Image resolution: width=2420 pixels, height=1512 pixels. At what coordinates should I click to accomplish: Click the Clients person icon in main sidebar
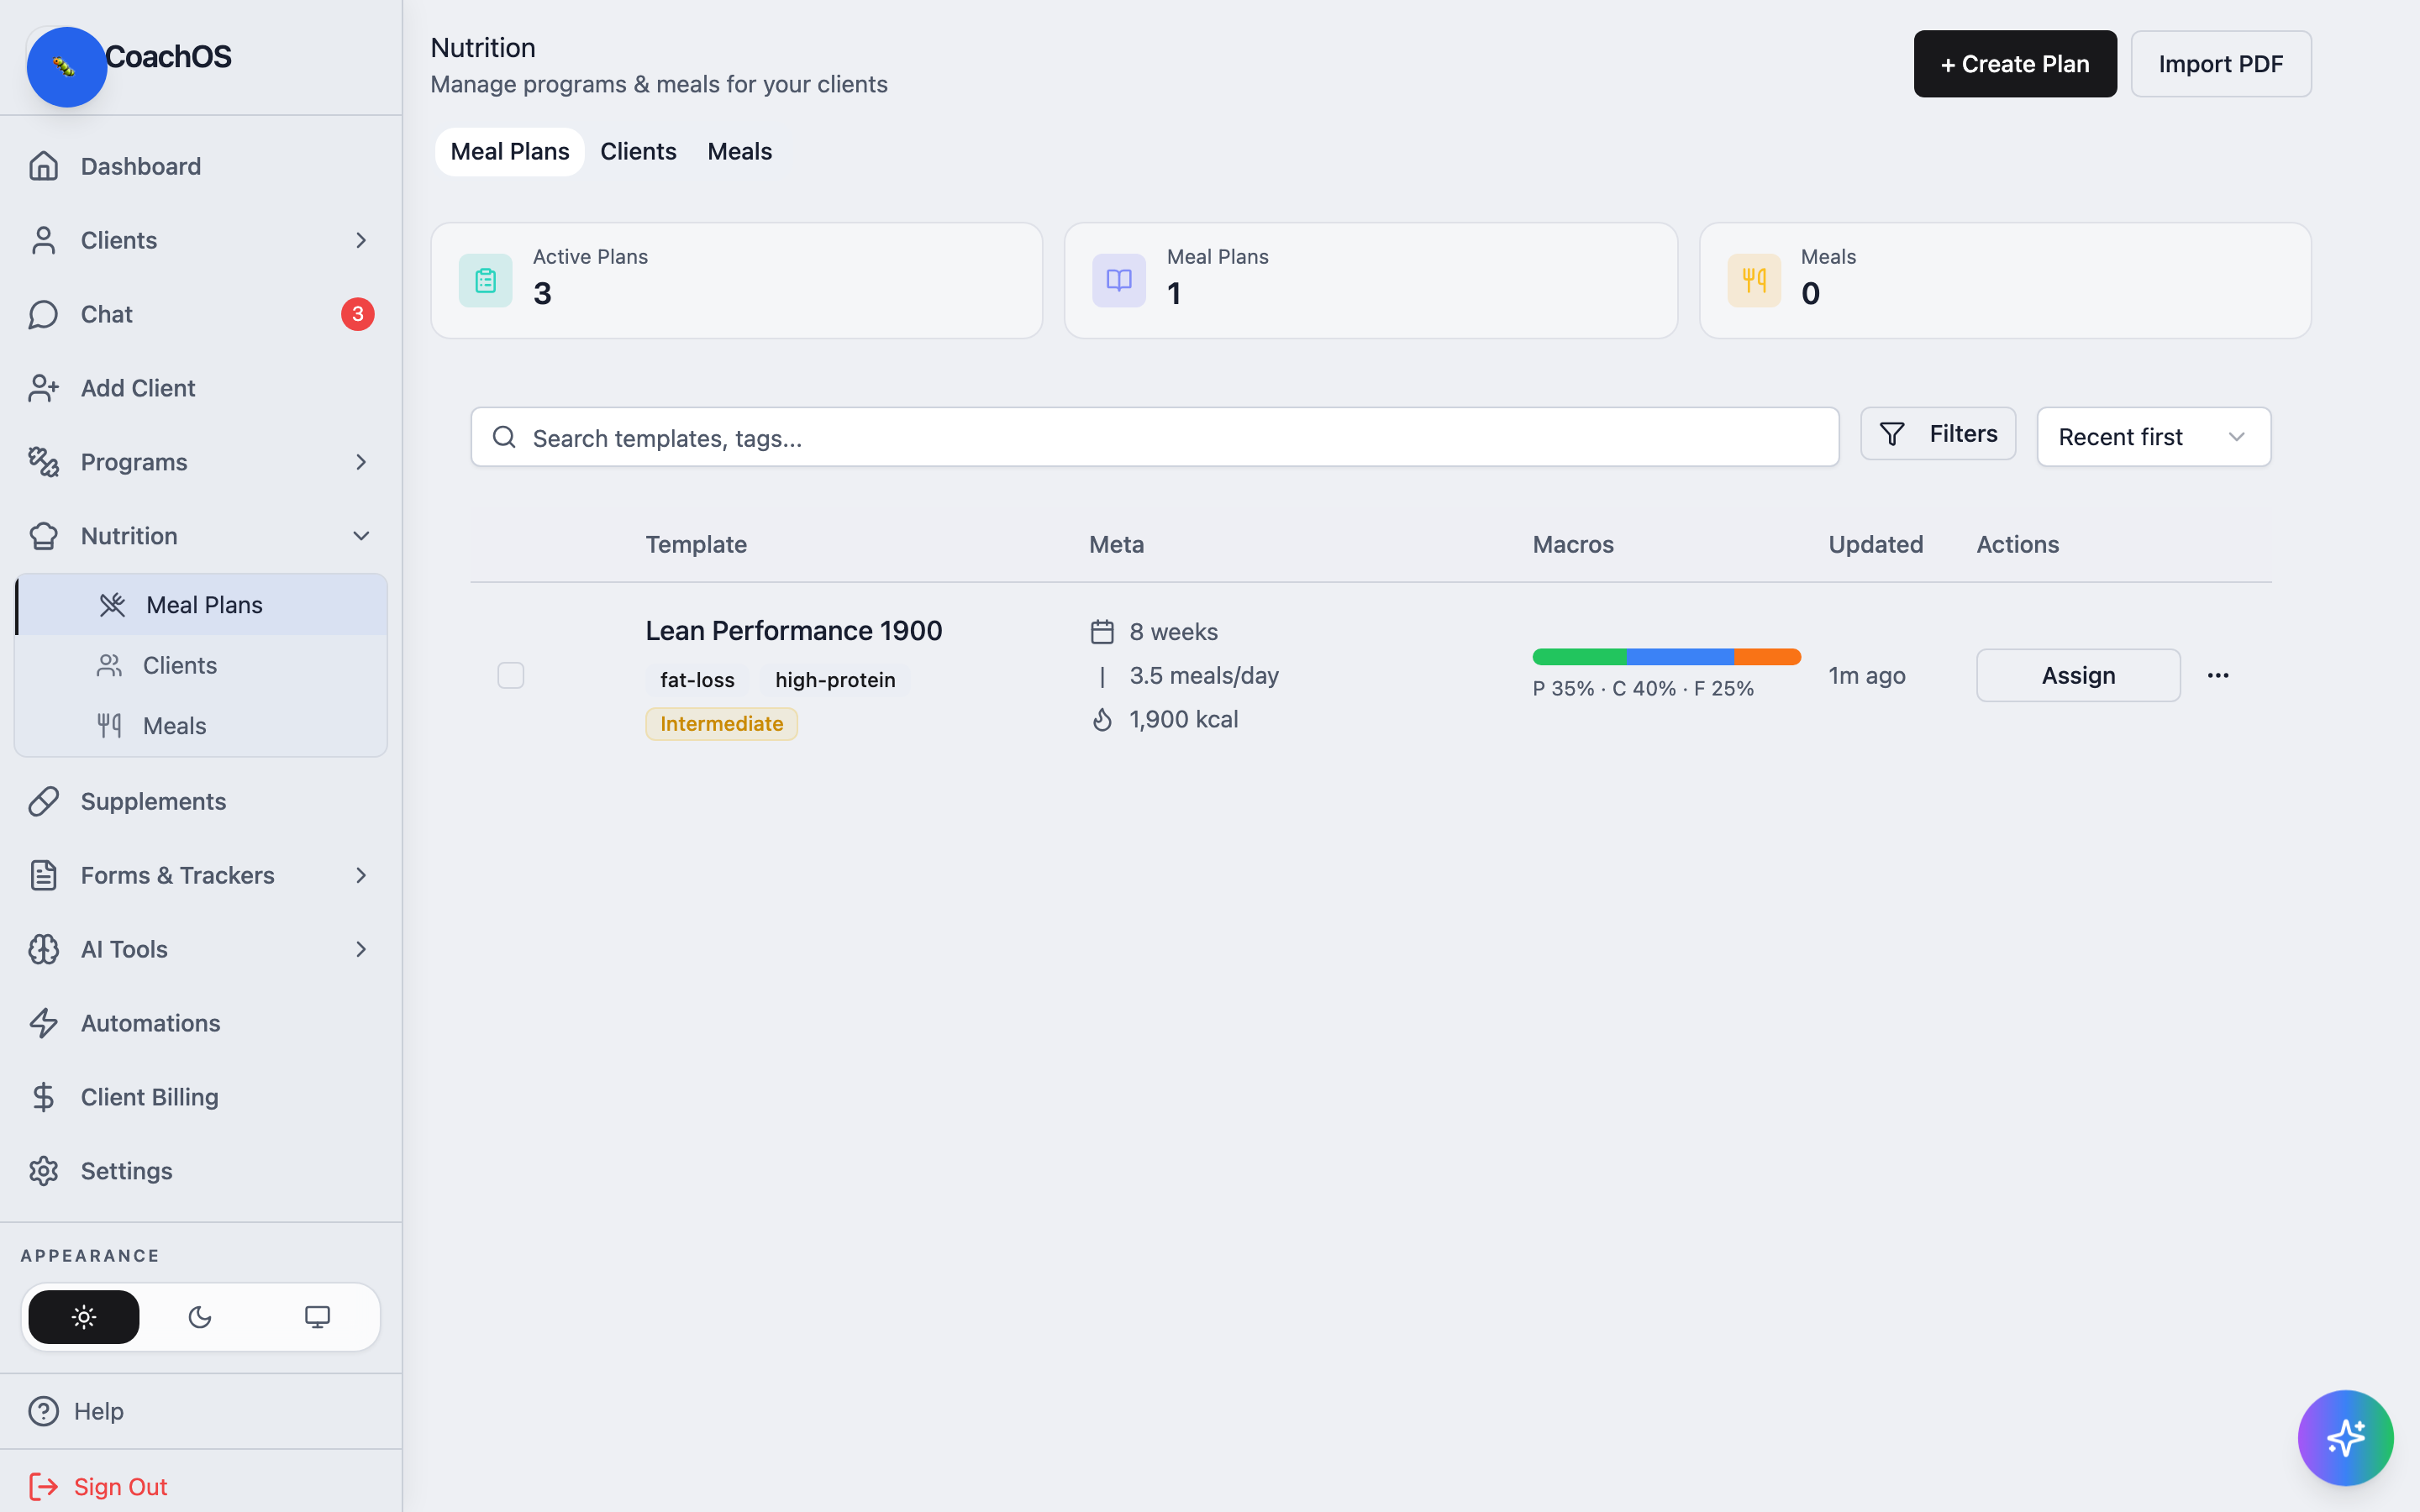pyautogui.click(x=43, y=240)
